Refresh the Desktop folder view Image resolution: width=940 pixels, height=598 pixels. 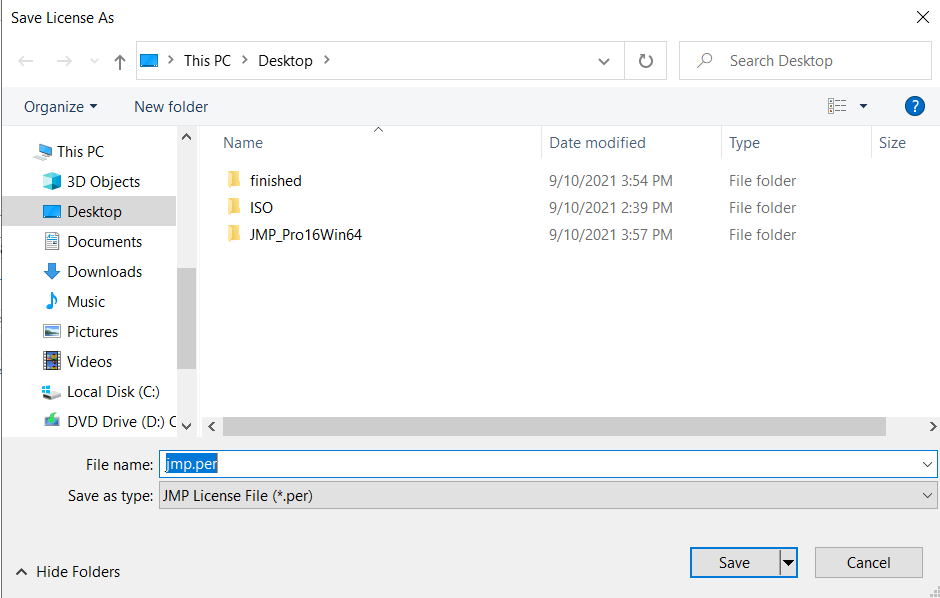646,61
